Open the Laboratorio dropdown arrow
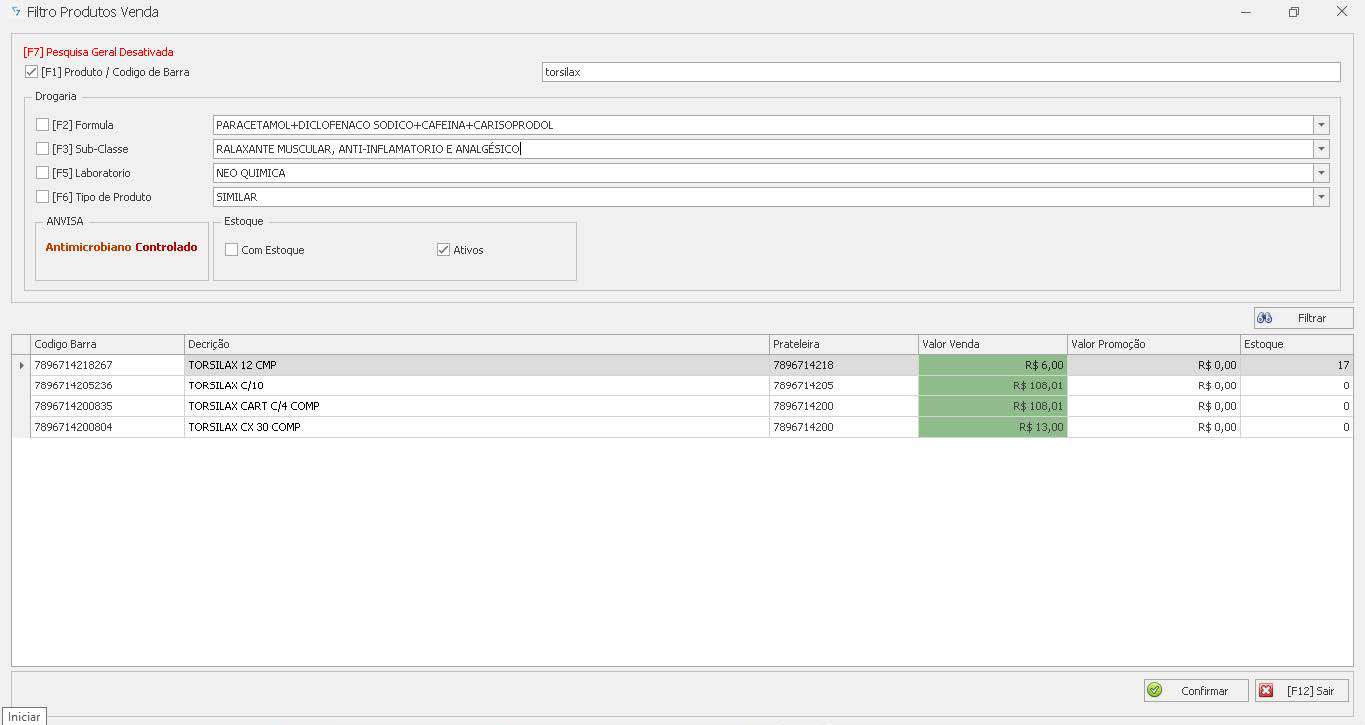 pos(1322,173)
